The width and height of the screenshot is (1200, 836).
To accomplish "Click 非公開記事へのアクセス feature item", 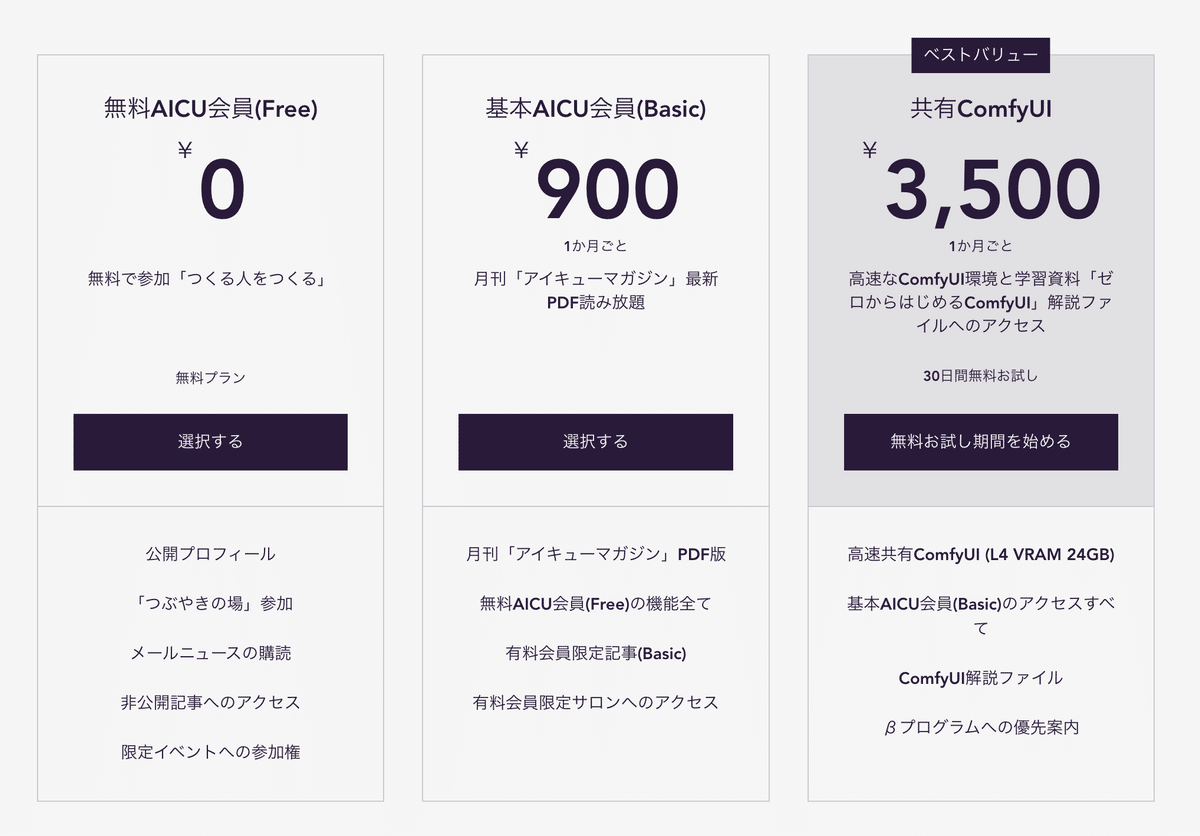I will [x=210, y=702].
